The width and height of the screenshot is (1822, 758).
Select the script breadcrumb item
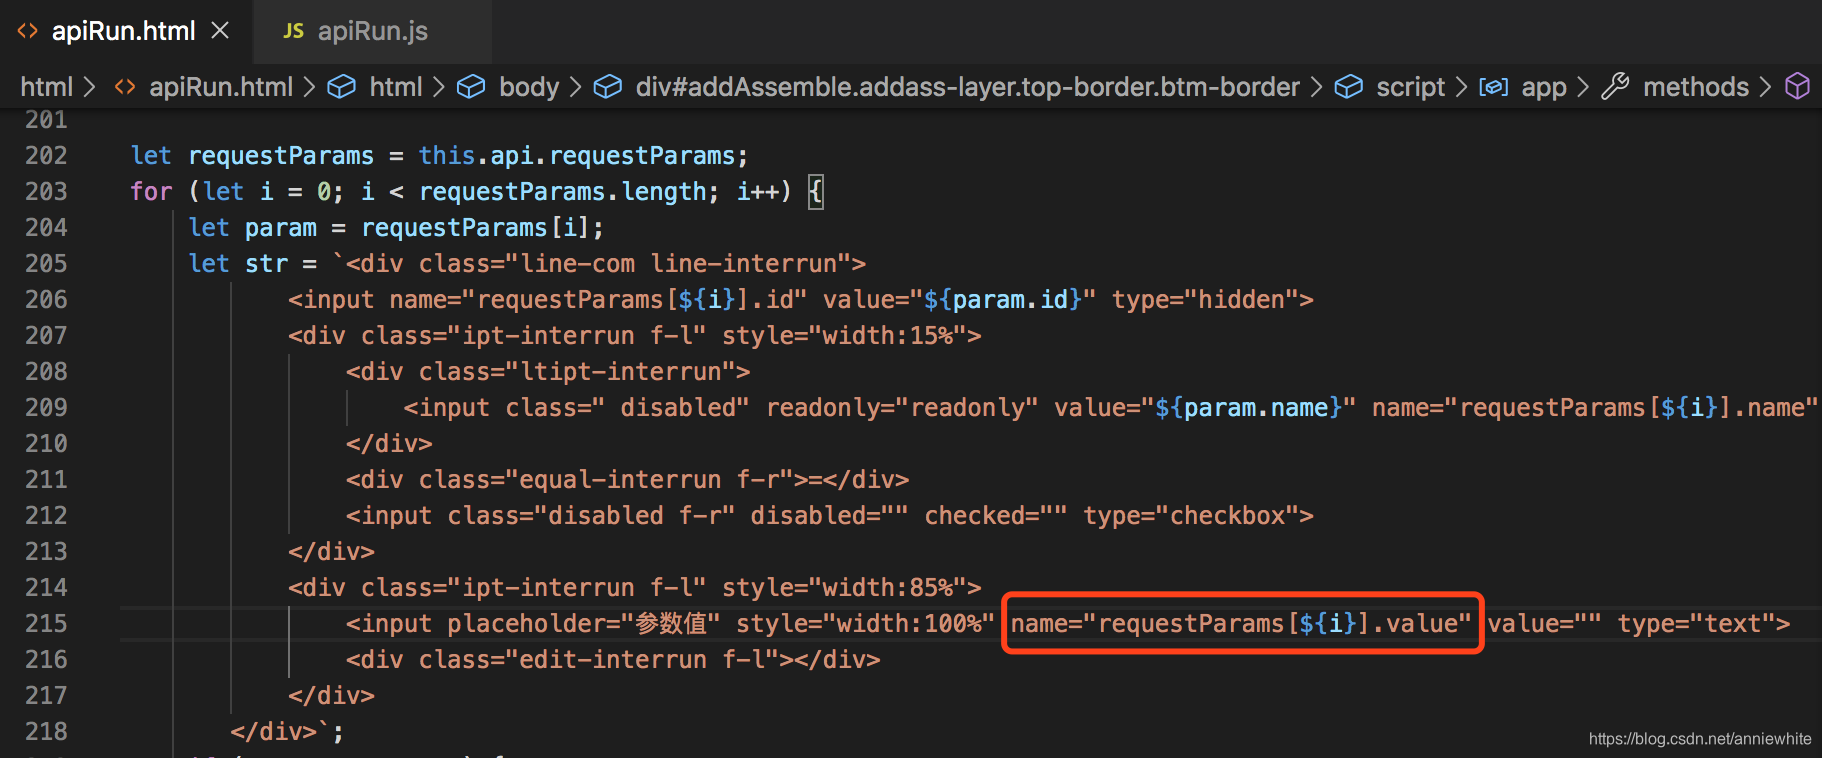[1410, 87]
